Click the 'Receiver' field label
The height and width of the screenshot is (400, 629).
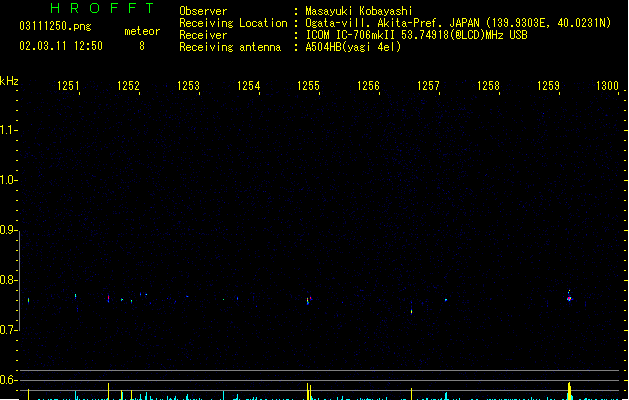pyautogui.click(x=203, y=35)
